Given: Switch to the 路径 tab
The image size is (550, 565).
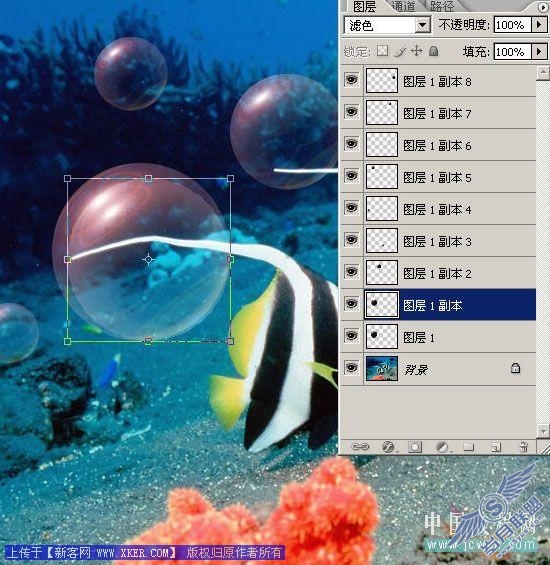Looking at the screenshot, I should [x=442, y=6].
